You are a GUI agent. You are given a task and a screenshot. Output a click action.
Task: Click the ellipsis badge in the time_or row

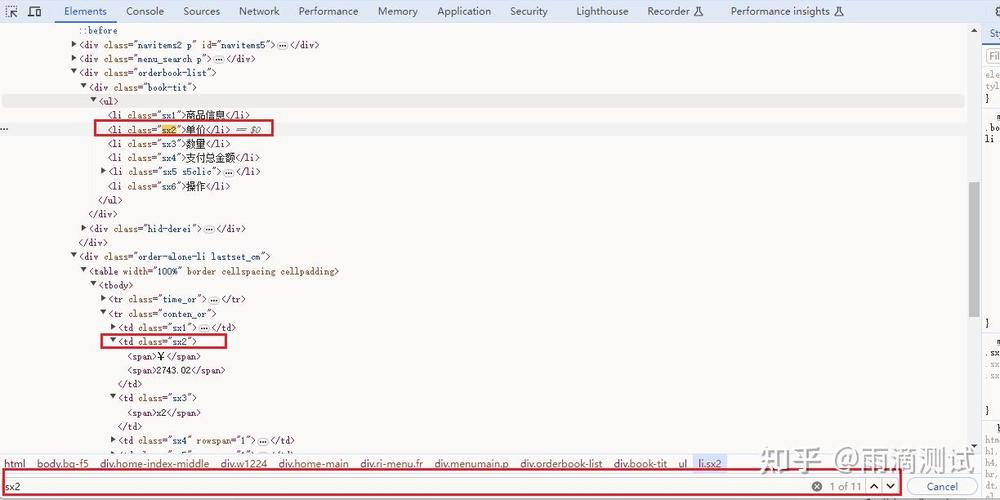214,299
